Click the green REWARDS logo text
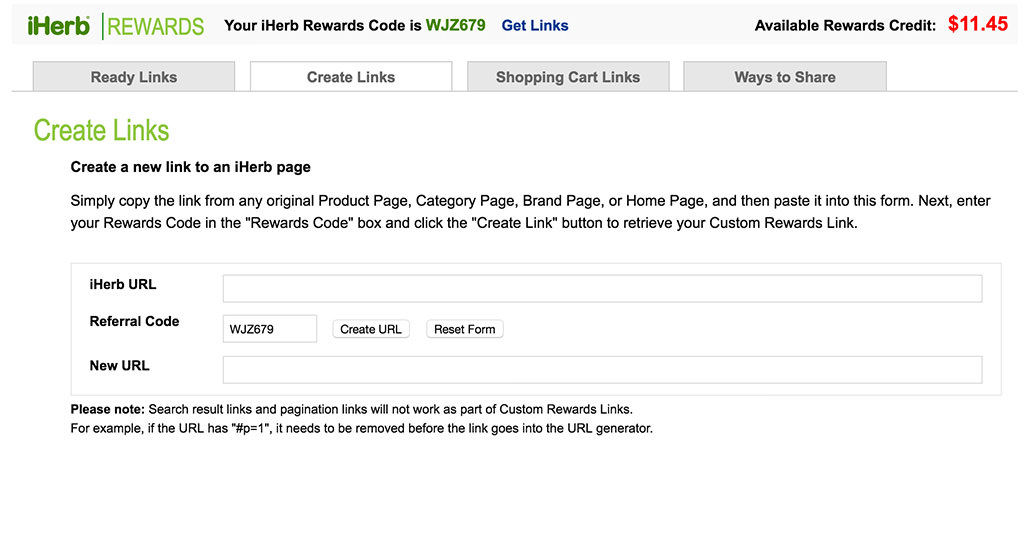Viewport: 1024px width, 536px height. tap(155, 27)
